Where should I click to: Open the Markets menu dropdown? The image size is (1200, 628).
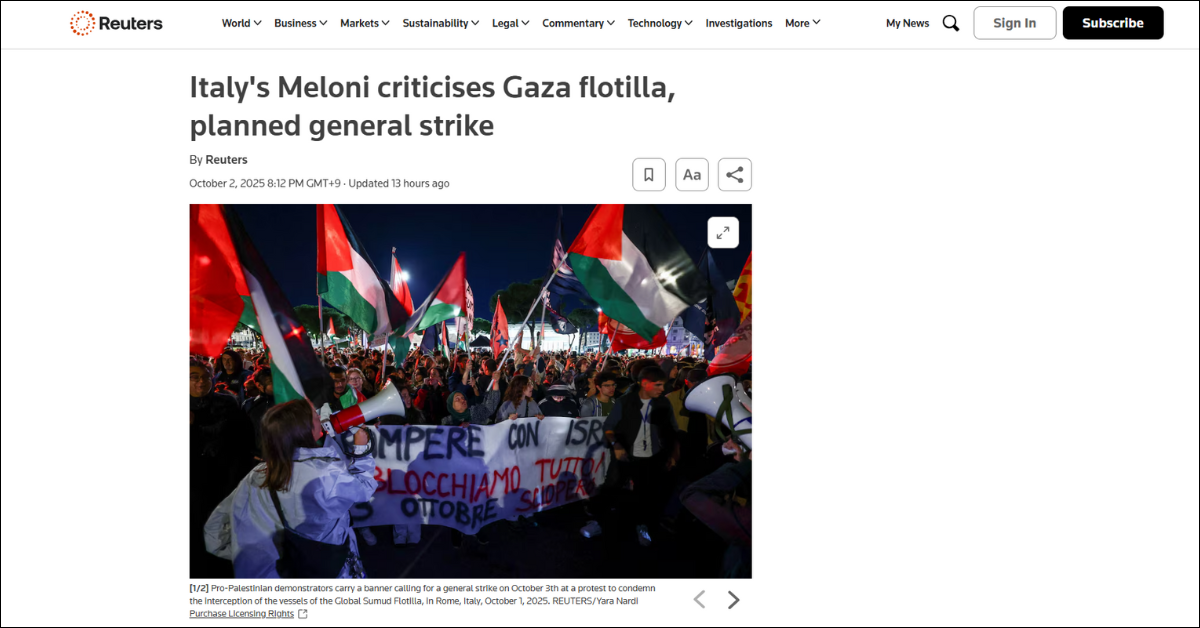pos(365,23)
